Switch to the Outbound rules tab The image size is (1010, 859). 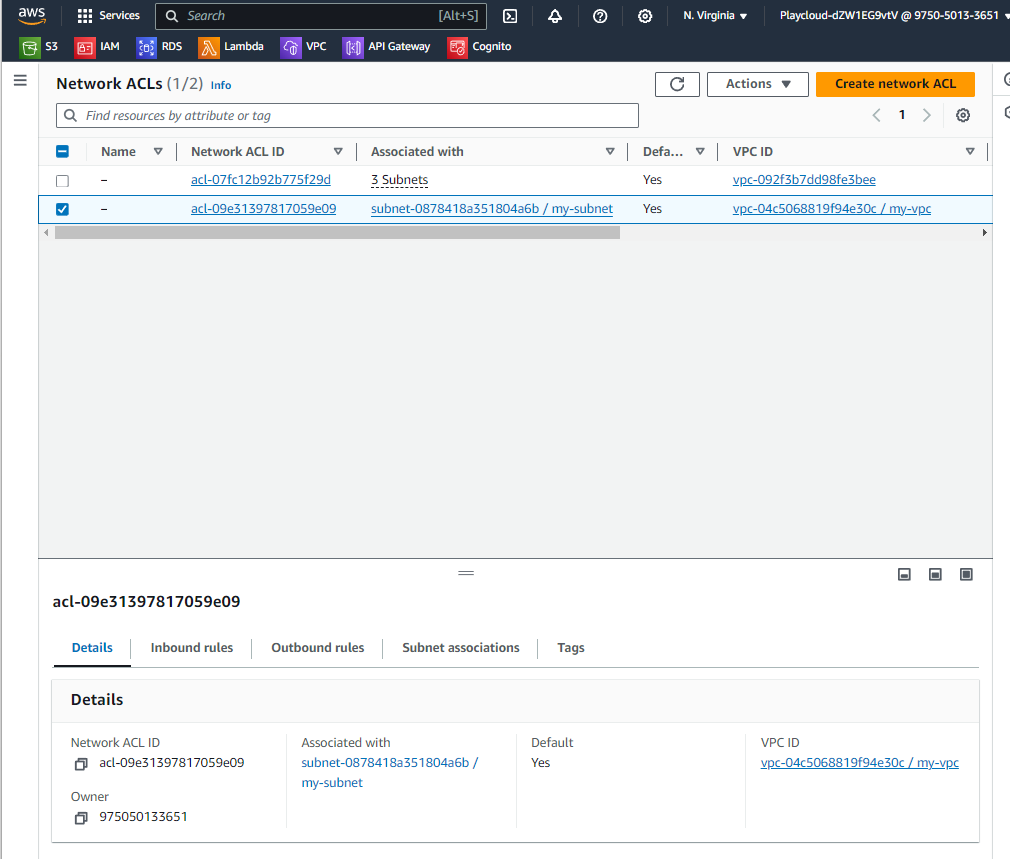tap(318, 648)
